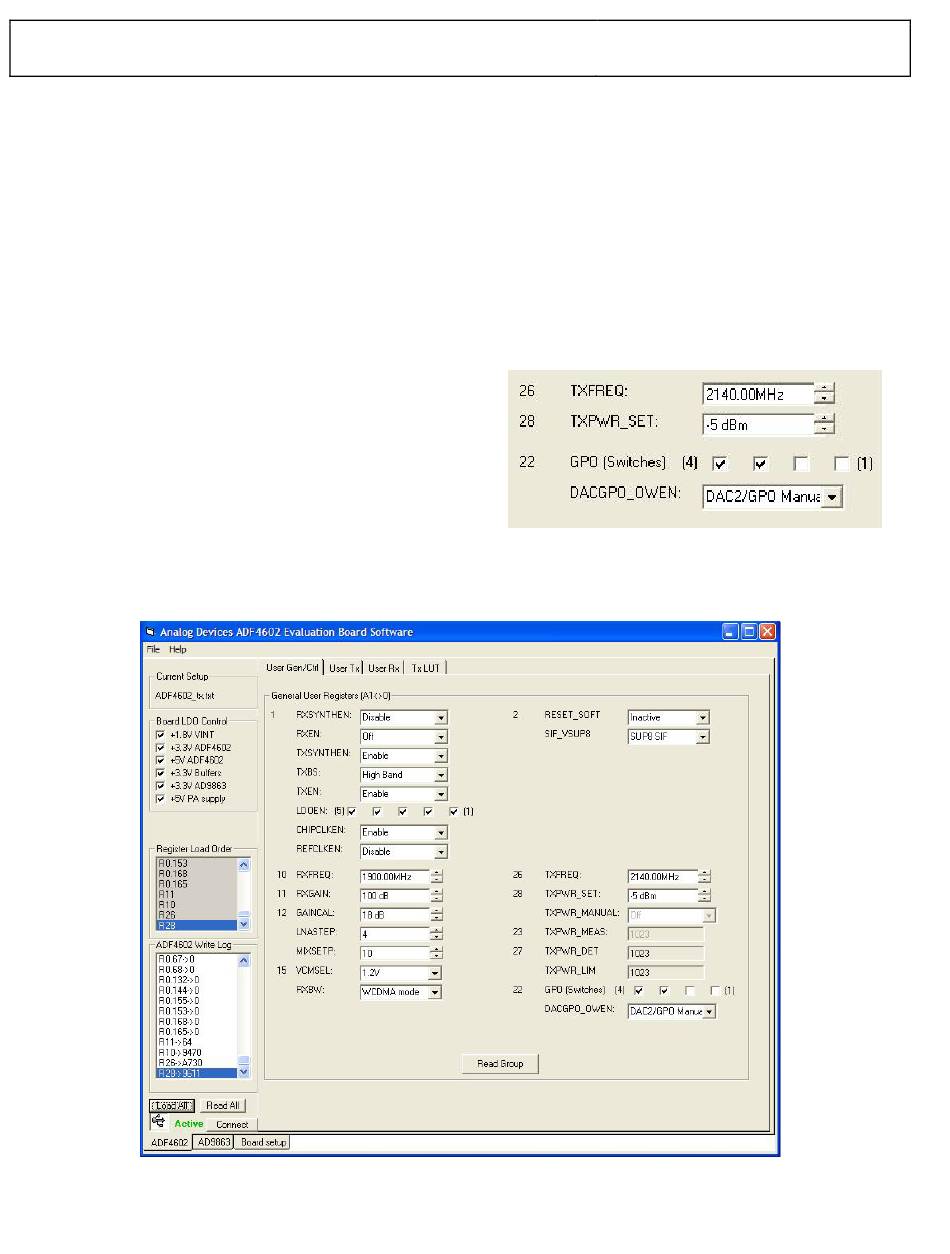Viewport: 950px width, 1254px height.
Task: Open RXBW WCDMA mode dropdown
Action: click(435, 992)
